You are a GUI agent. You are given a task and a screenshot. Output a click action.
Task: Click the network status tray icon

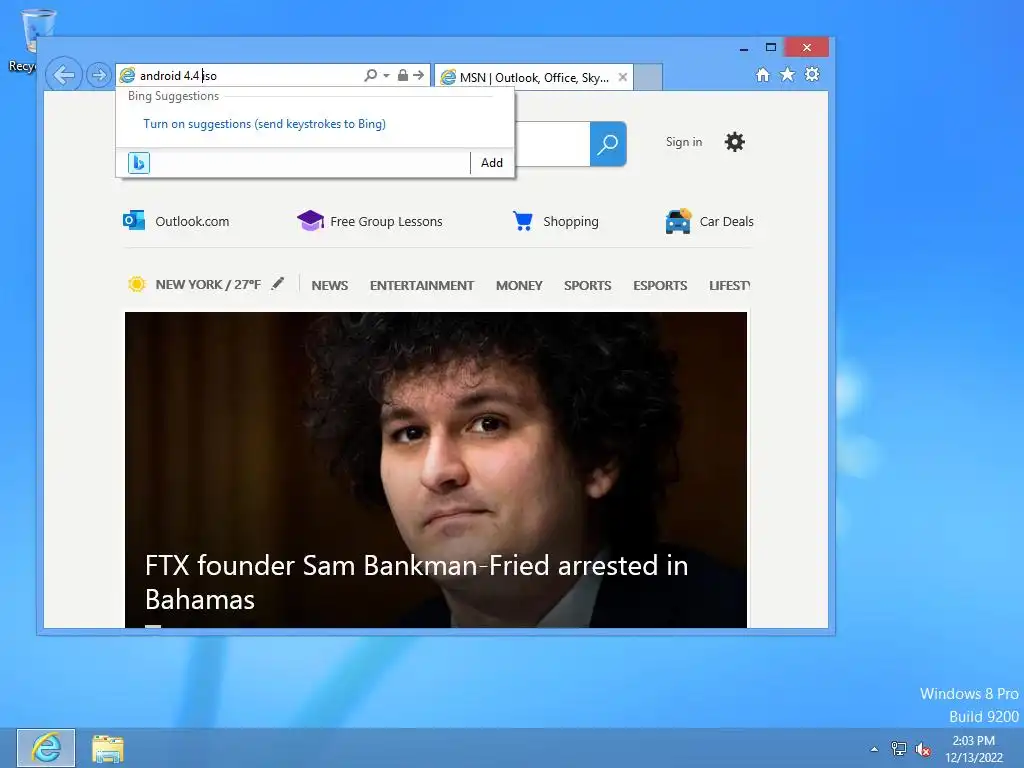pyautogui.click(x=899, y=749)
